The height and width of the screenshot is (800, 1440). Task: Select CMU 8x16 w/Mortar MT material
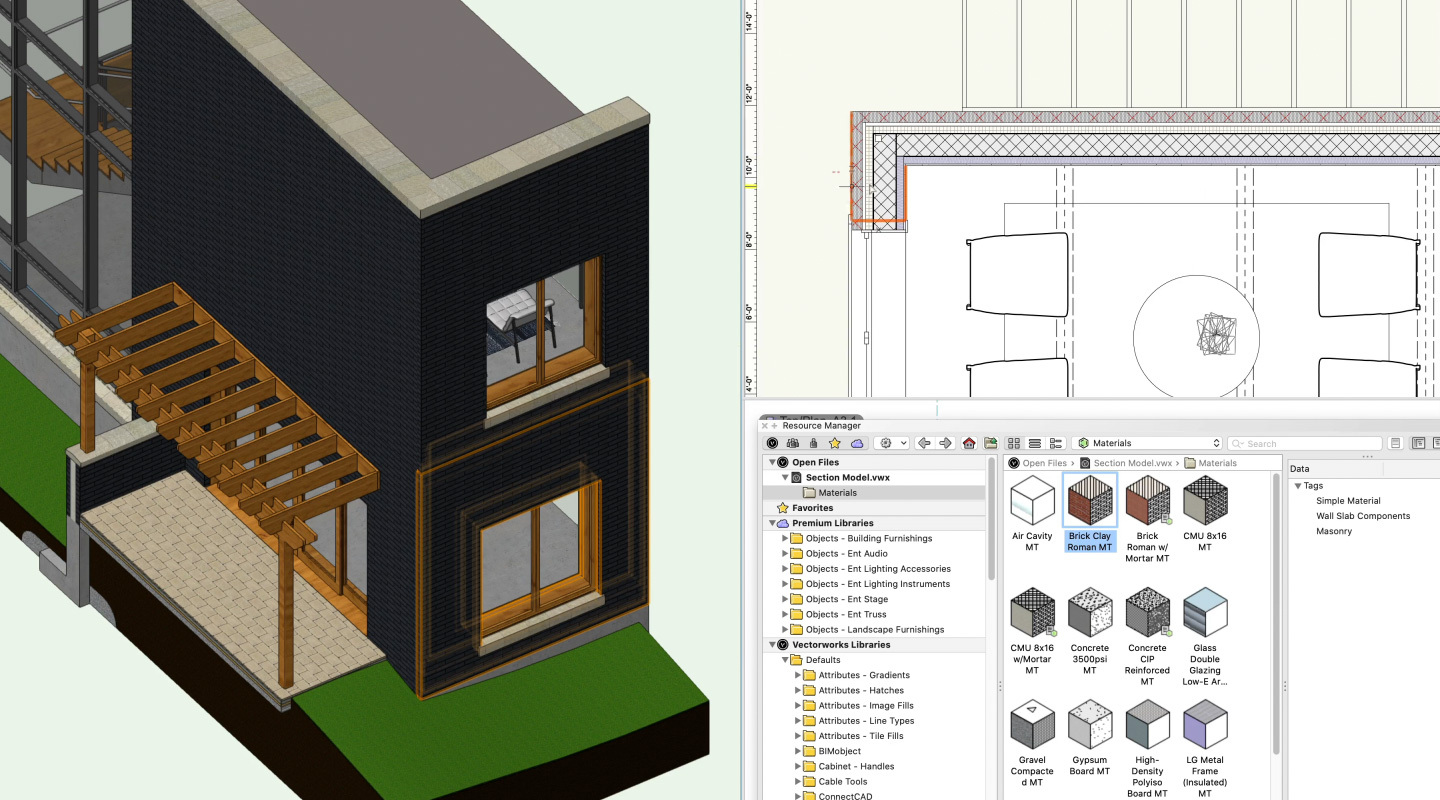1032,631
